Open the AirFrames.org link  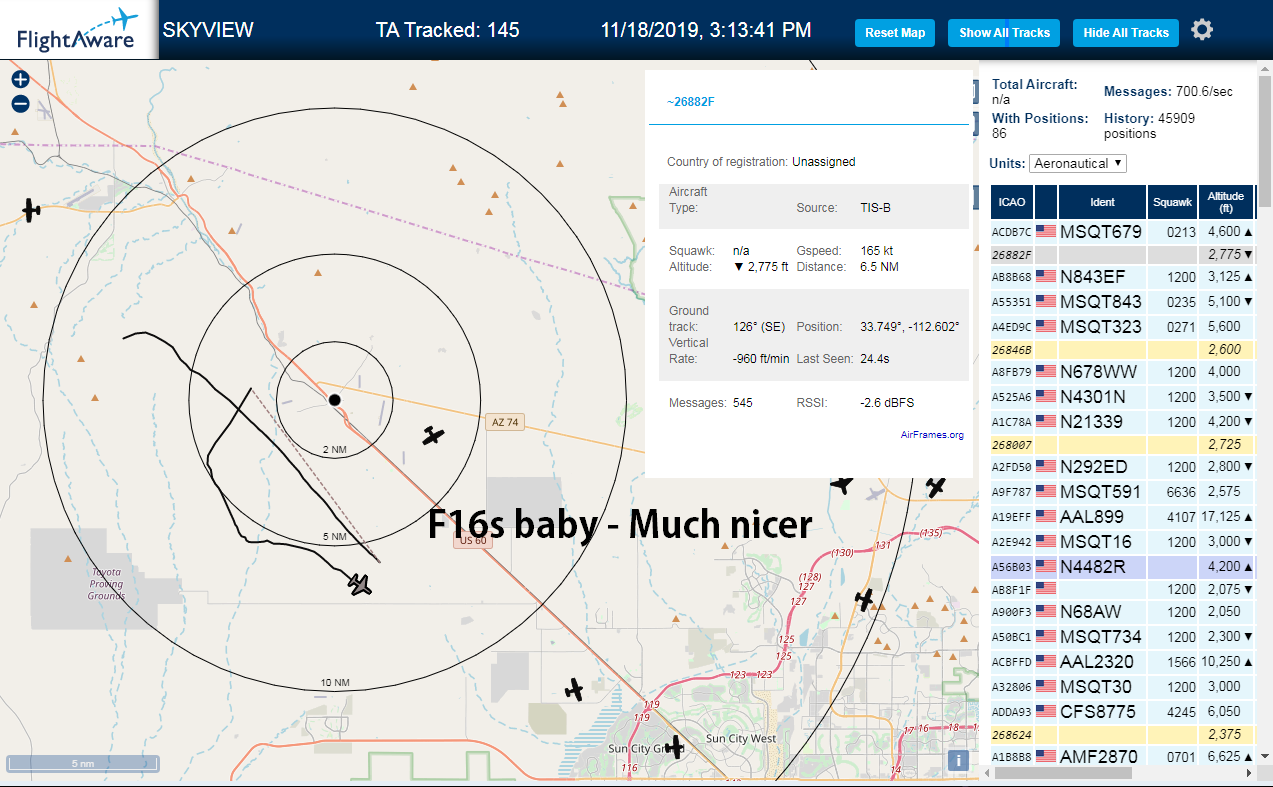[x=932, y=435]
